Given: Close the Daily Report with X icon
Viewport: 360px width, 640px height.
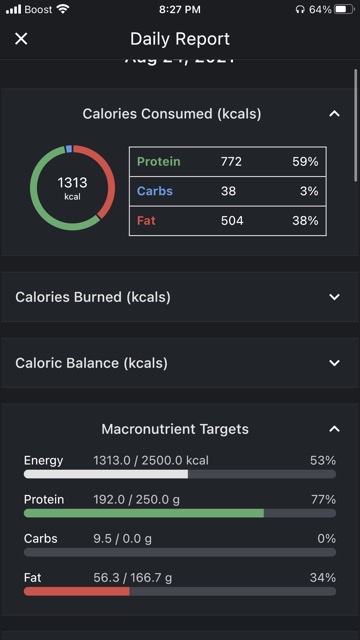Looking at the screenshot, I should 21,39.
